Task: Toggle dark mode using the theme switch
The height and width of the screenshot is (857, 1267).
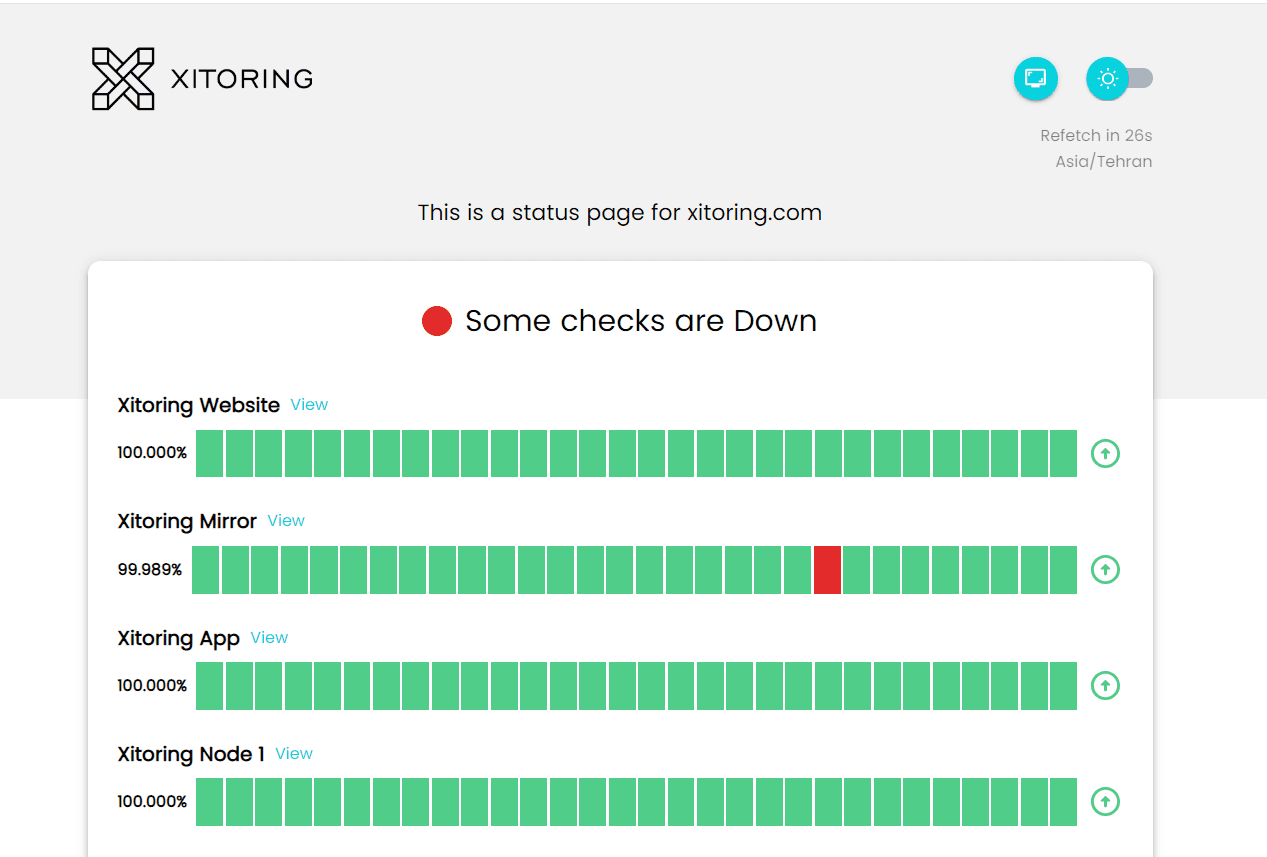Action: click(1120, 78)
